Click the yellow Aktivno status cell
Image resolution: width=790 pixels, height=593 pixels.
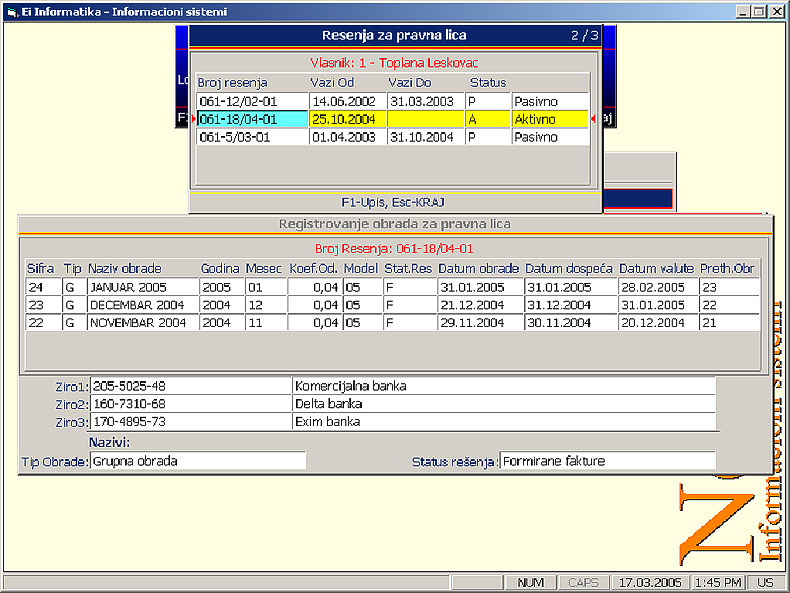point(550,119)
